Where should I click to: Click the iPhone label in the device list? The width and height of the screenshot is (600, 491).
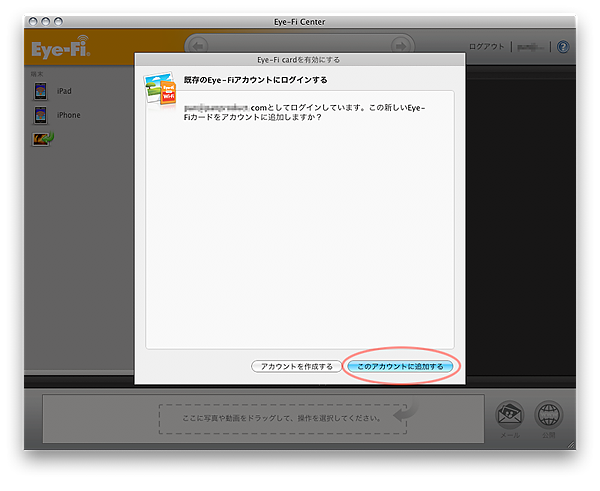coord(69,115)
